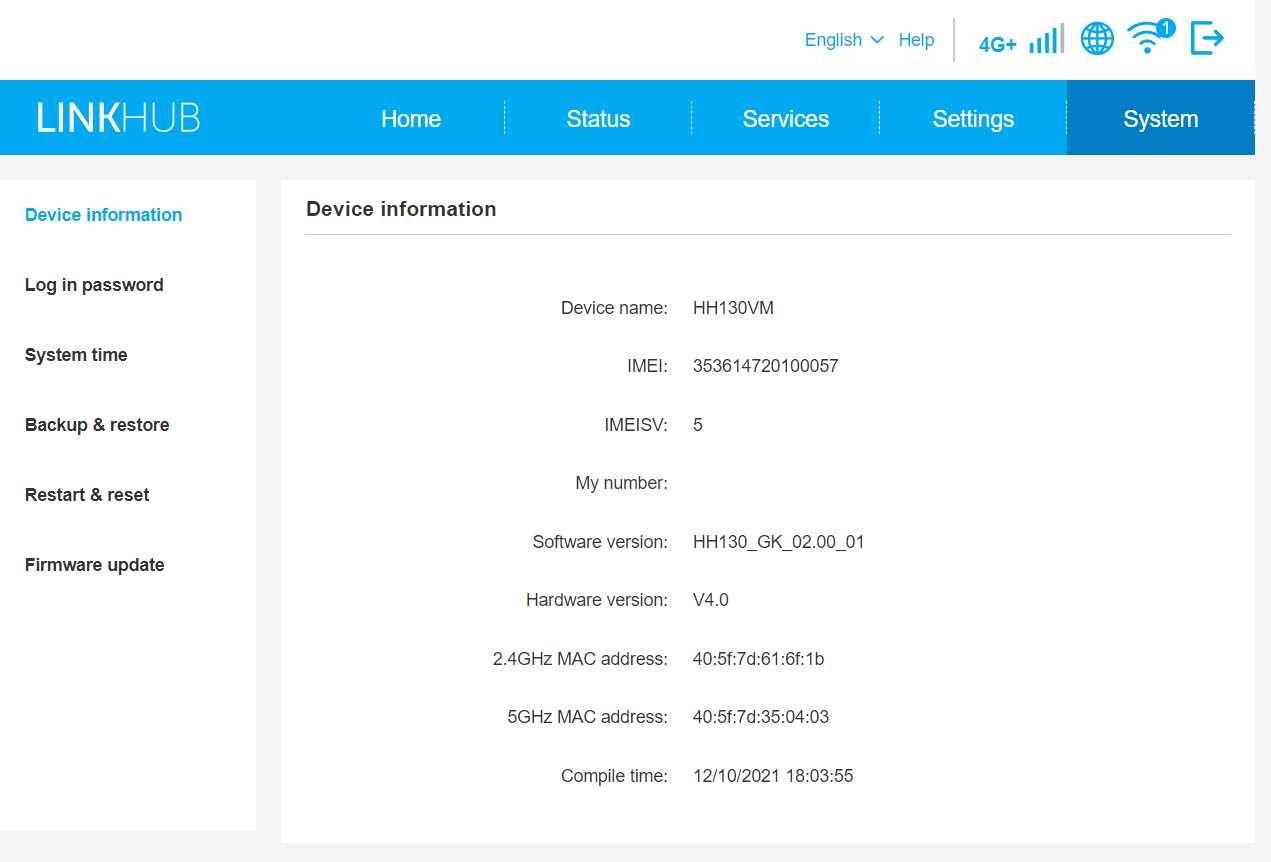Click the 4G+ network type indicator

pos(997,45)
